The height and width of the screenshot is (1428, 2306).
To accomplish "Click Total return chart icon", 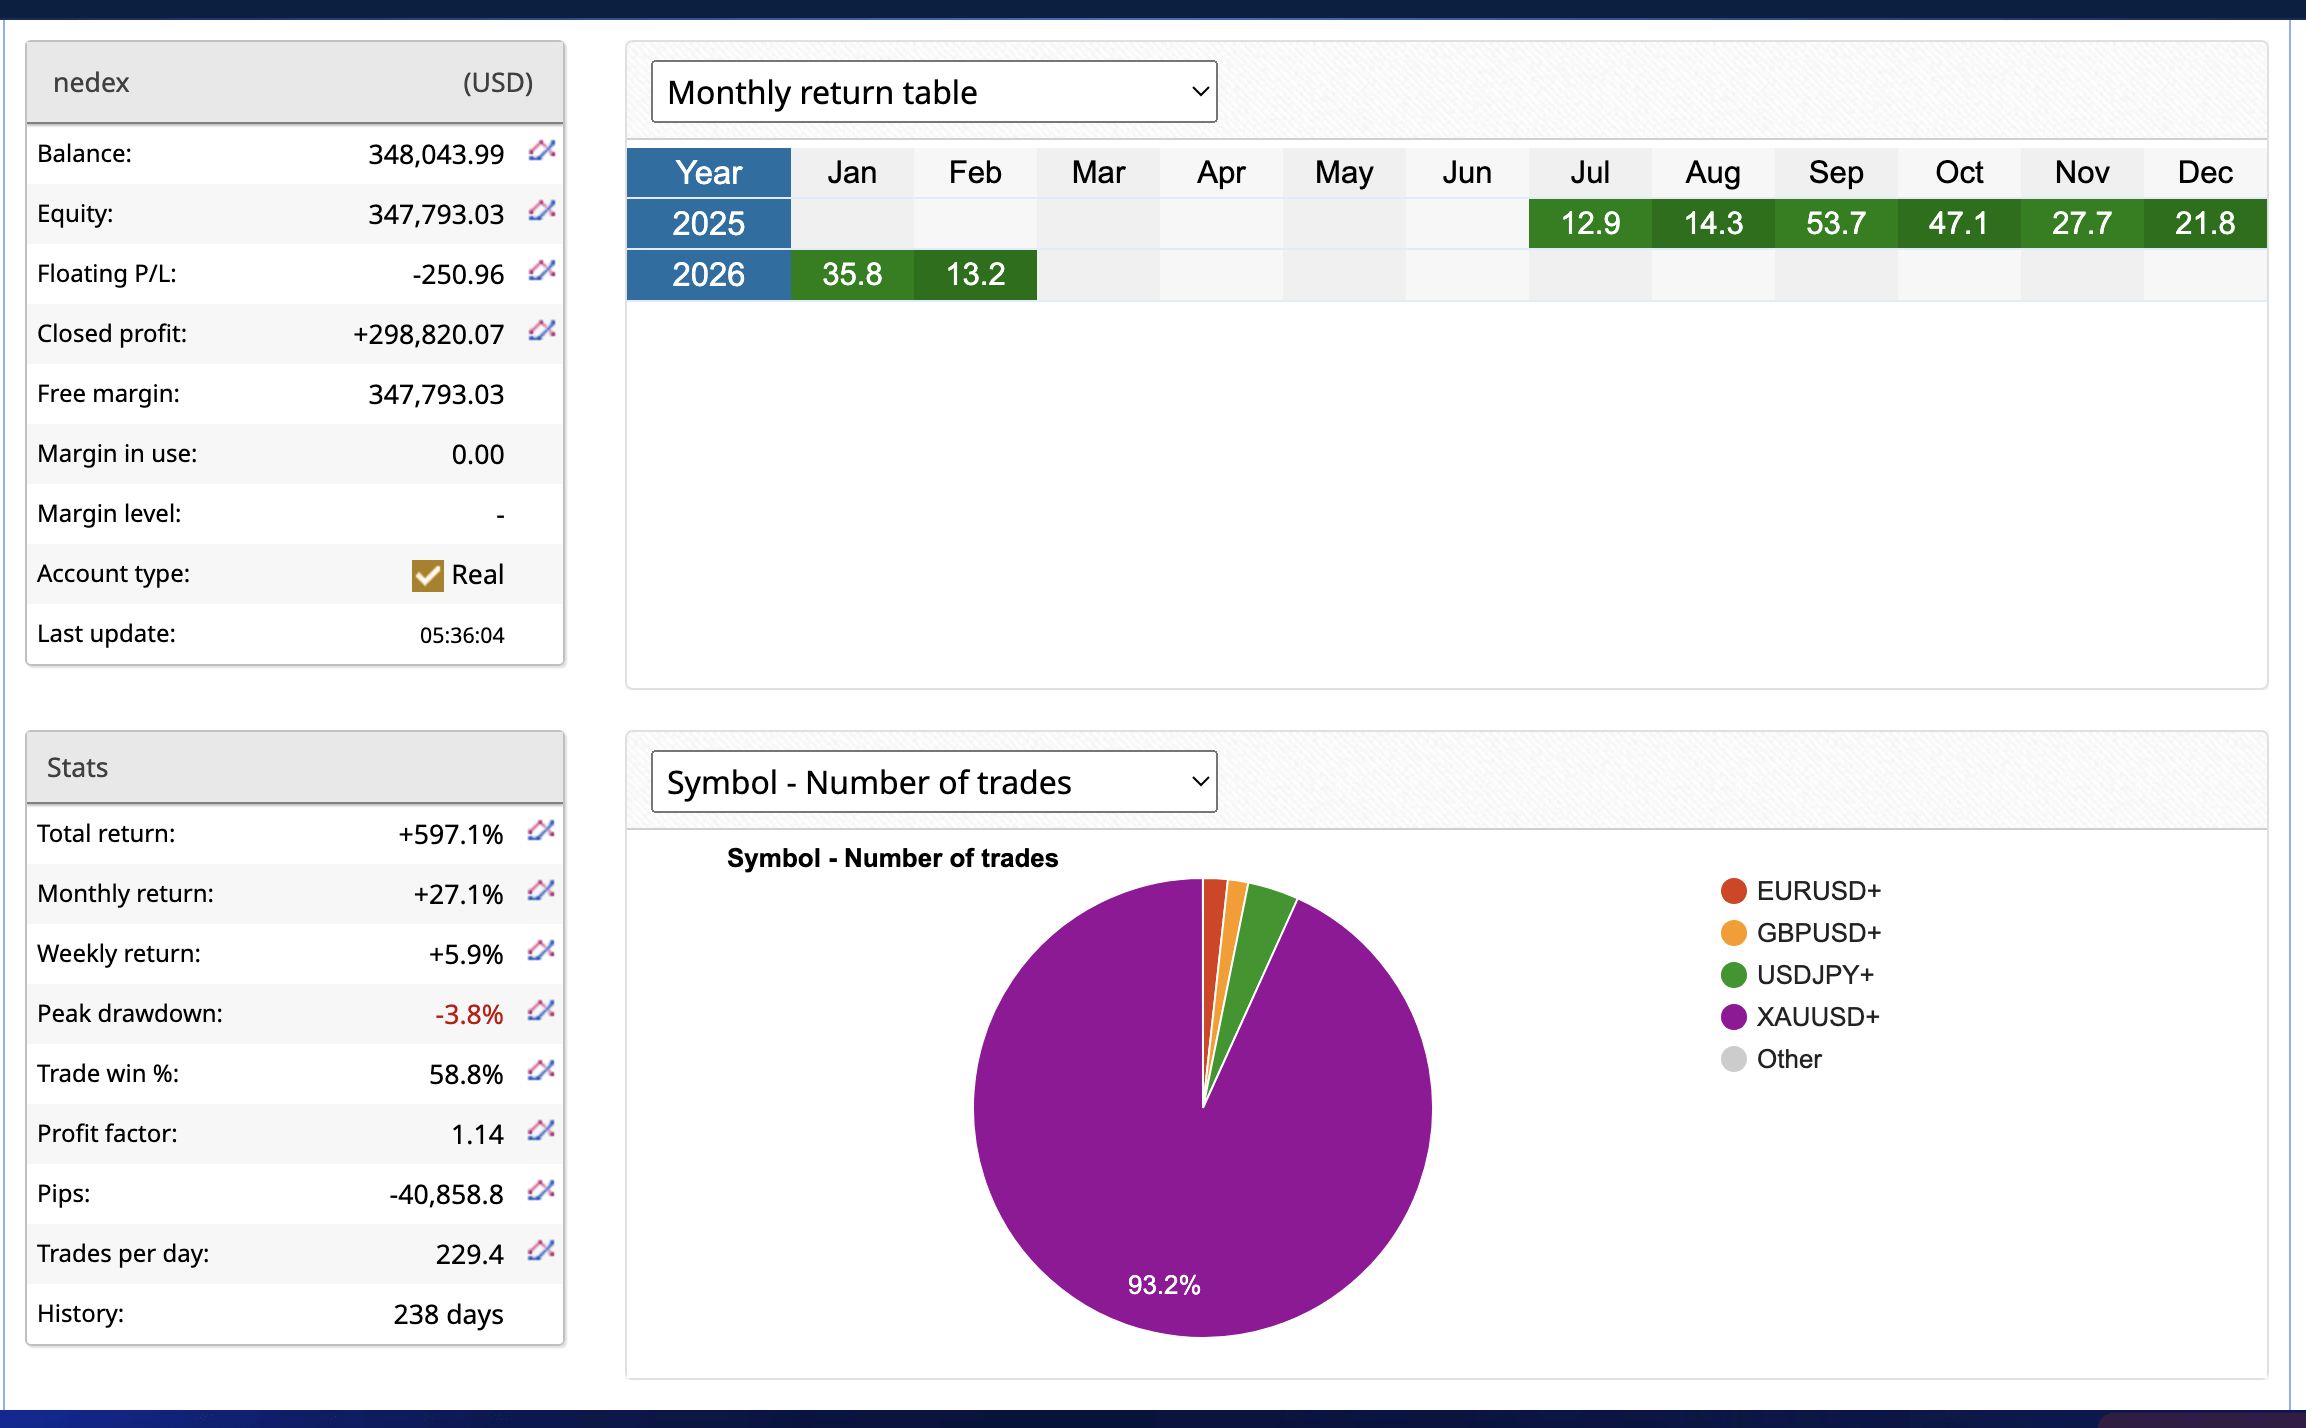I will [541, 831].
